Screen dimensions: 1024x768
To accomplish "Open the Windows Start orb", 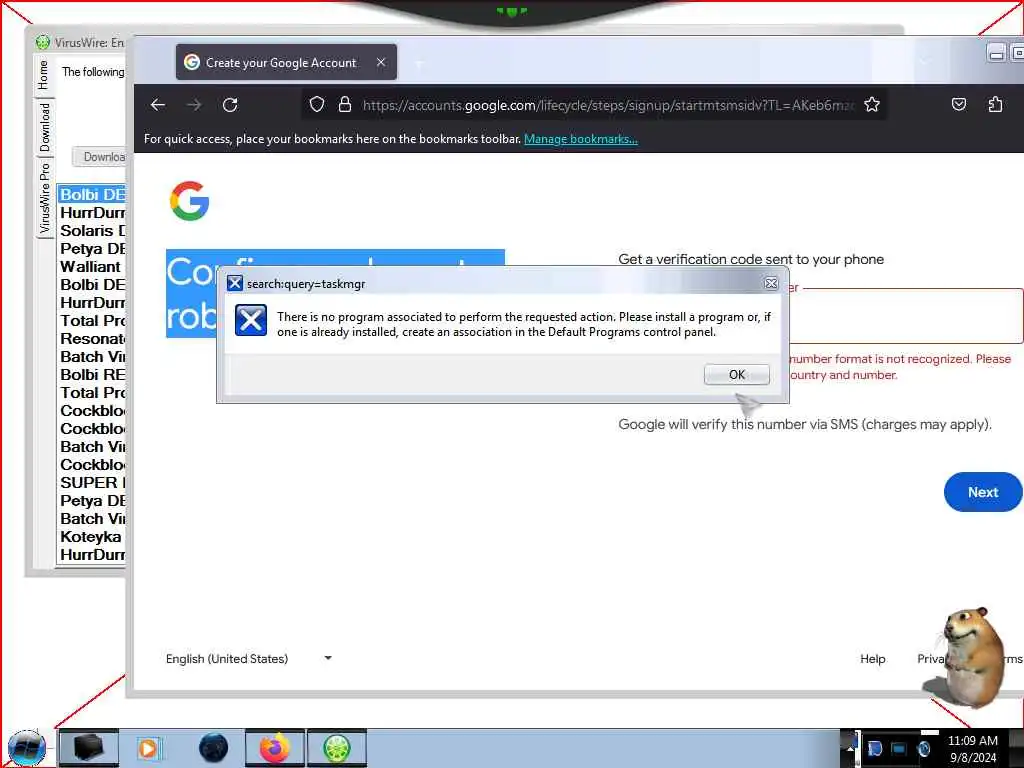I will [x=27, y=749].
